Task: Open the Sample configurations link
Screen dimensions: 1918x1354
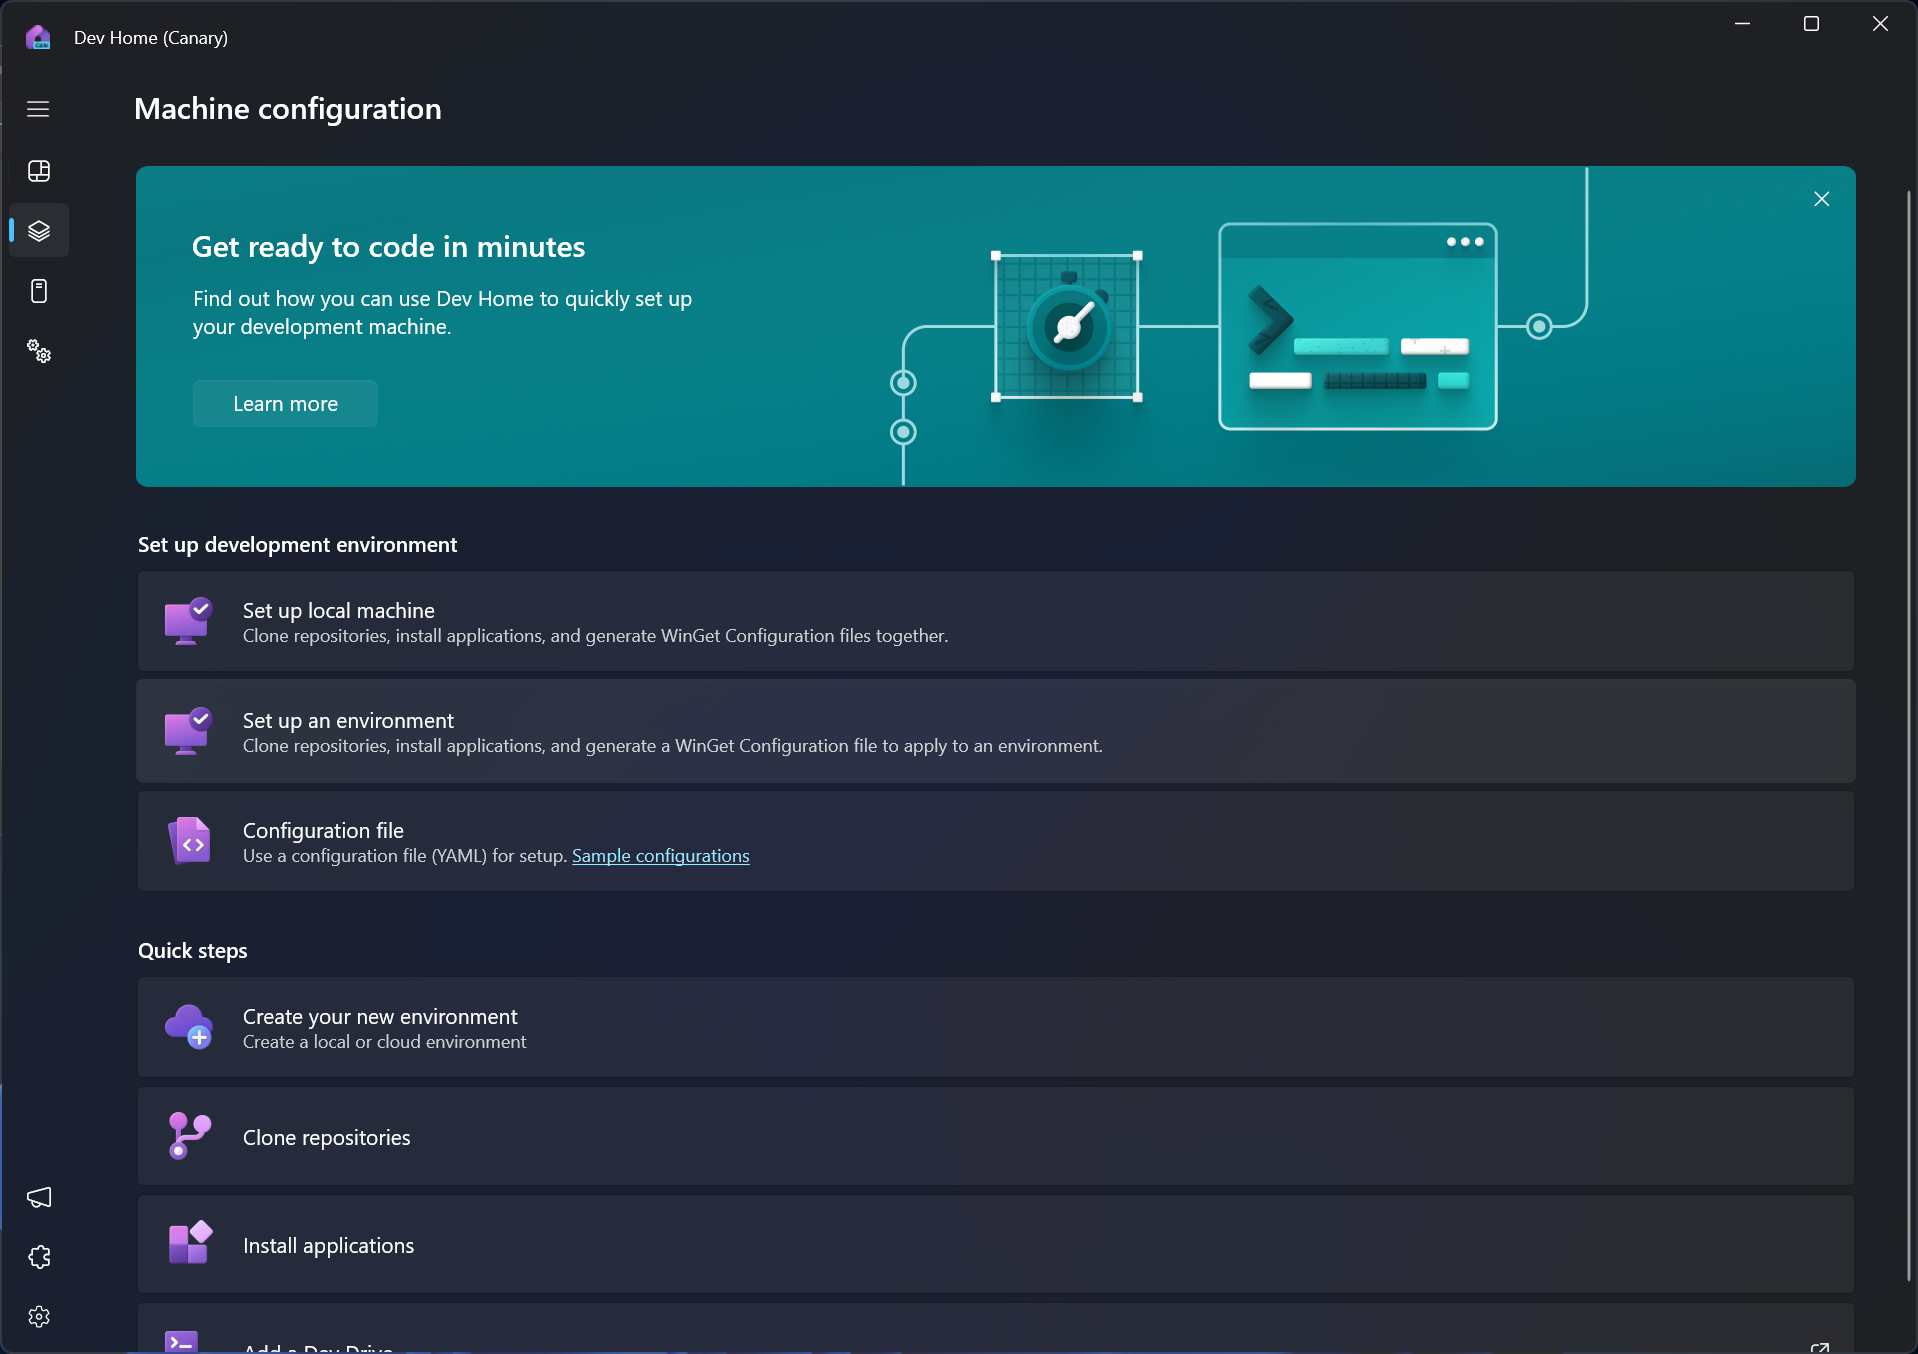Action: click(x=660, y=856)
